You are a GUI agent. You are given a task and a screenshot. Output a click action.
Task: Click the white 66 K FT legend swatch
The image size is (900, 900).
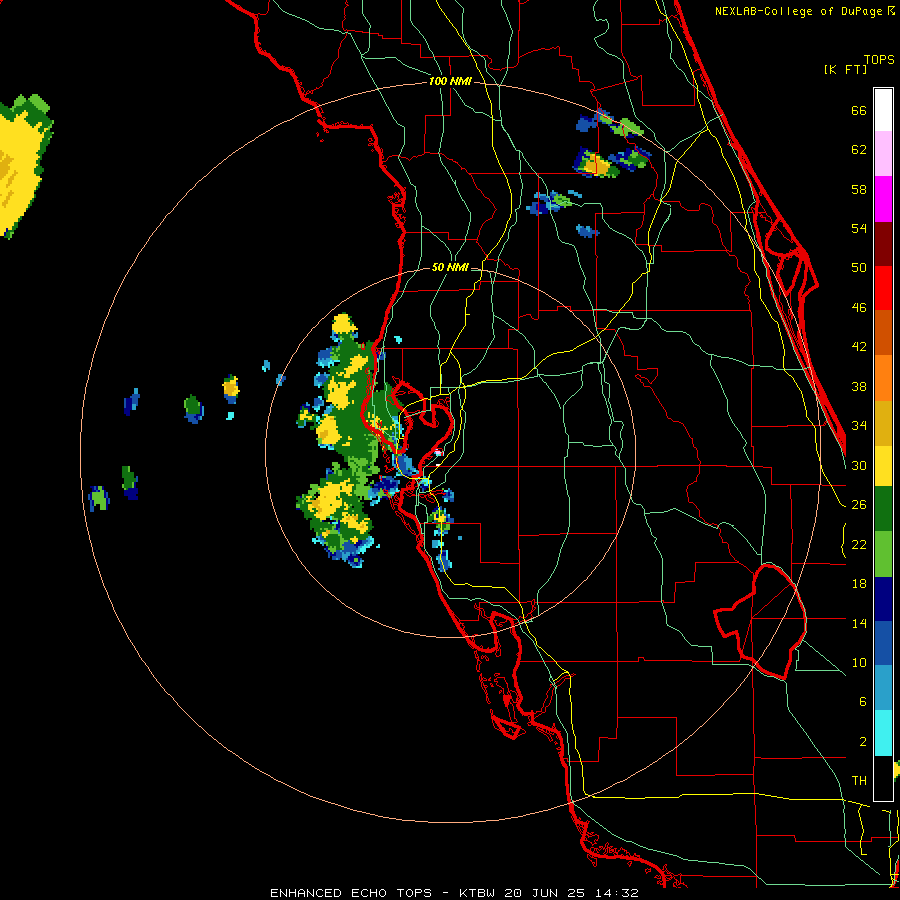click(883, 110)
